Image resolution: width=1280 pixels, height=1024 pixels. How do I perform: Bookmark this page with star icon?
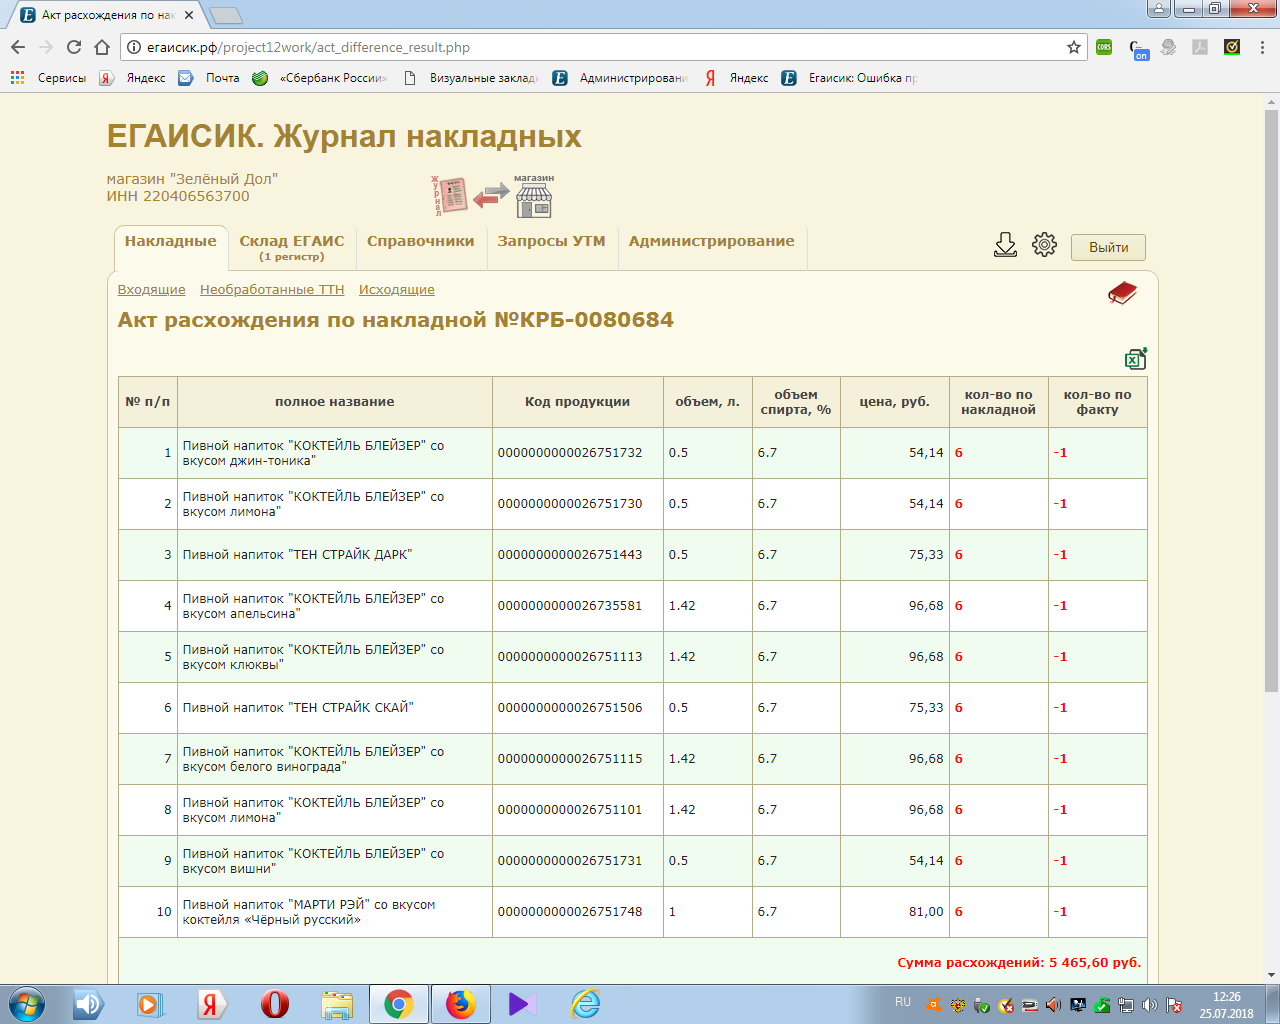pyautogui.click(x=1074, y=47)
